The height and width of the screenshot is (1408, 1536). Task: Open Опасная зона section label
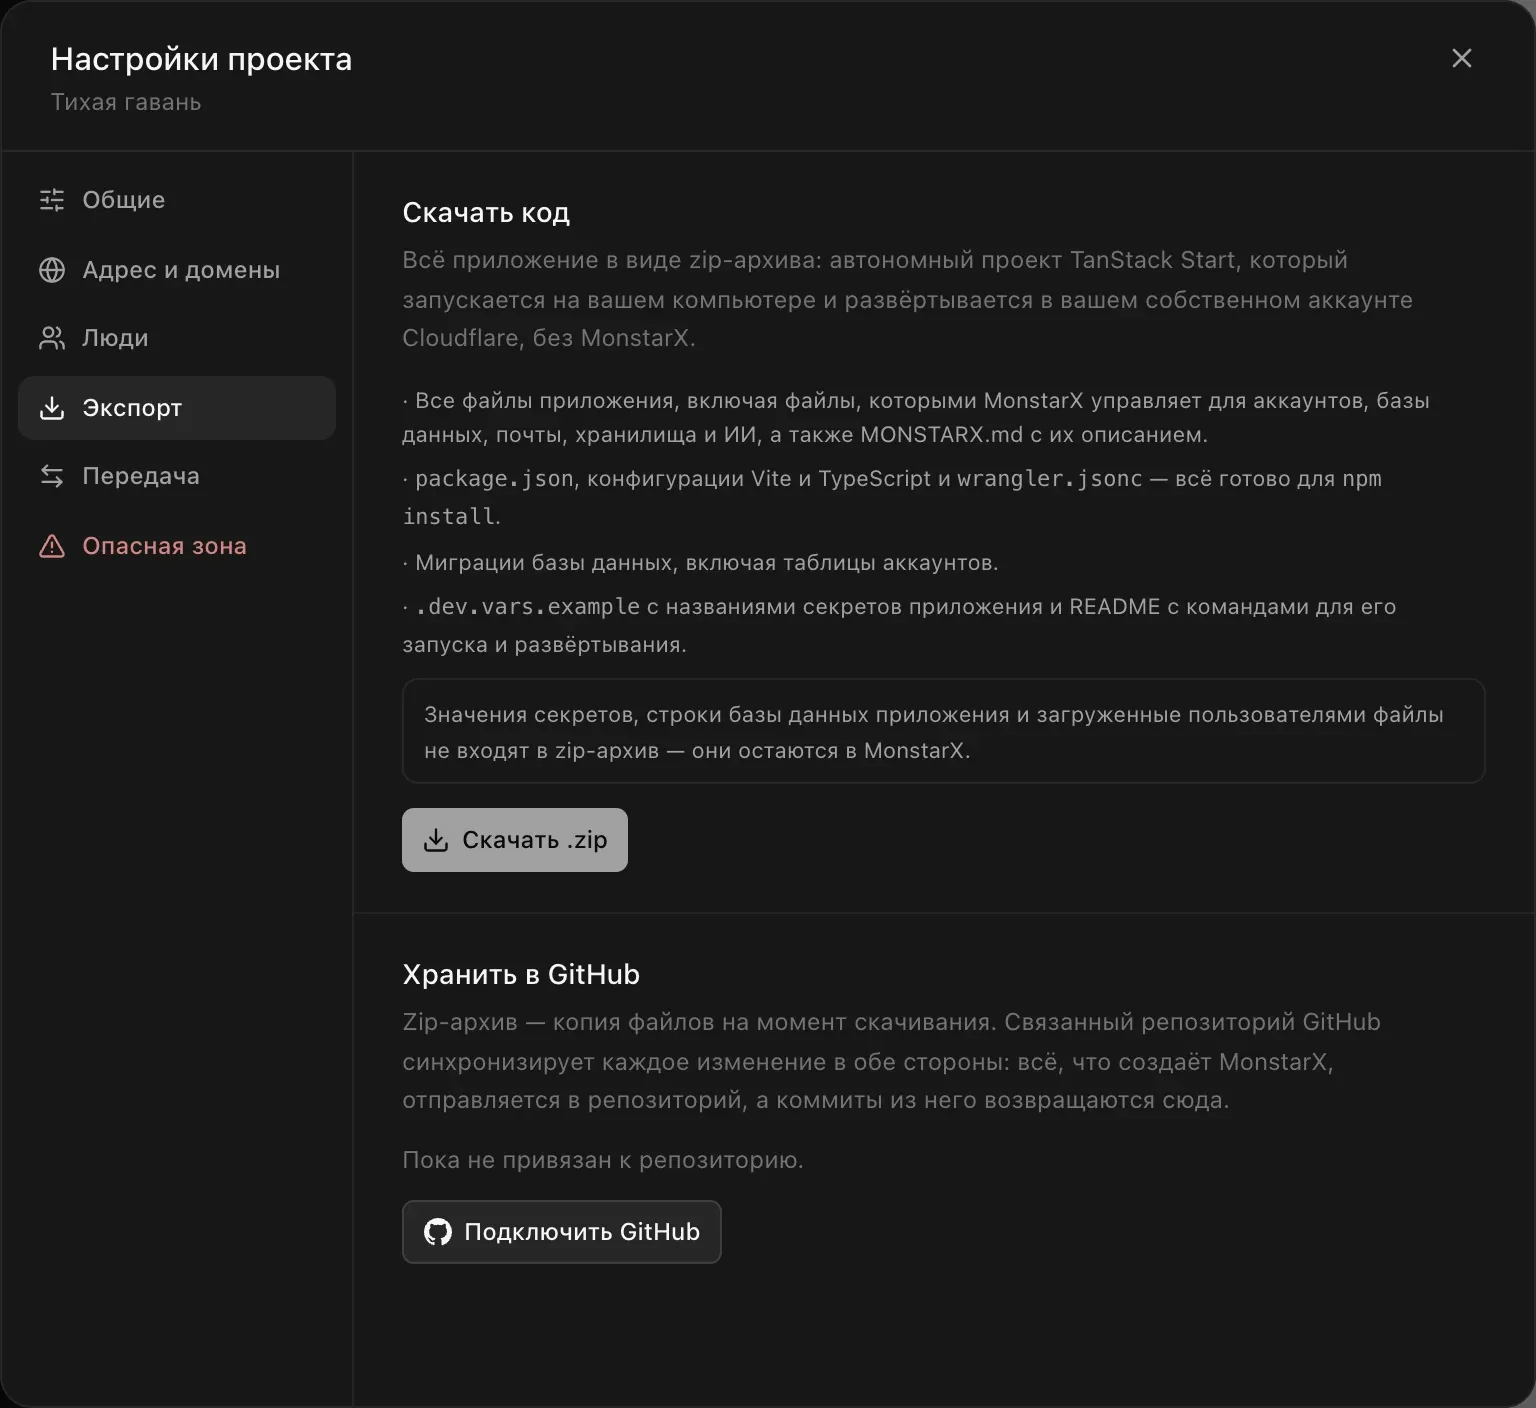point(164,546)
